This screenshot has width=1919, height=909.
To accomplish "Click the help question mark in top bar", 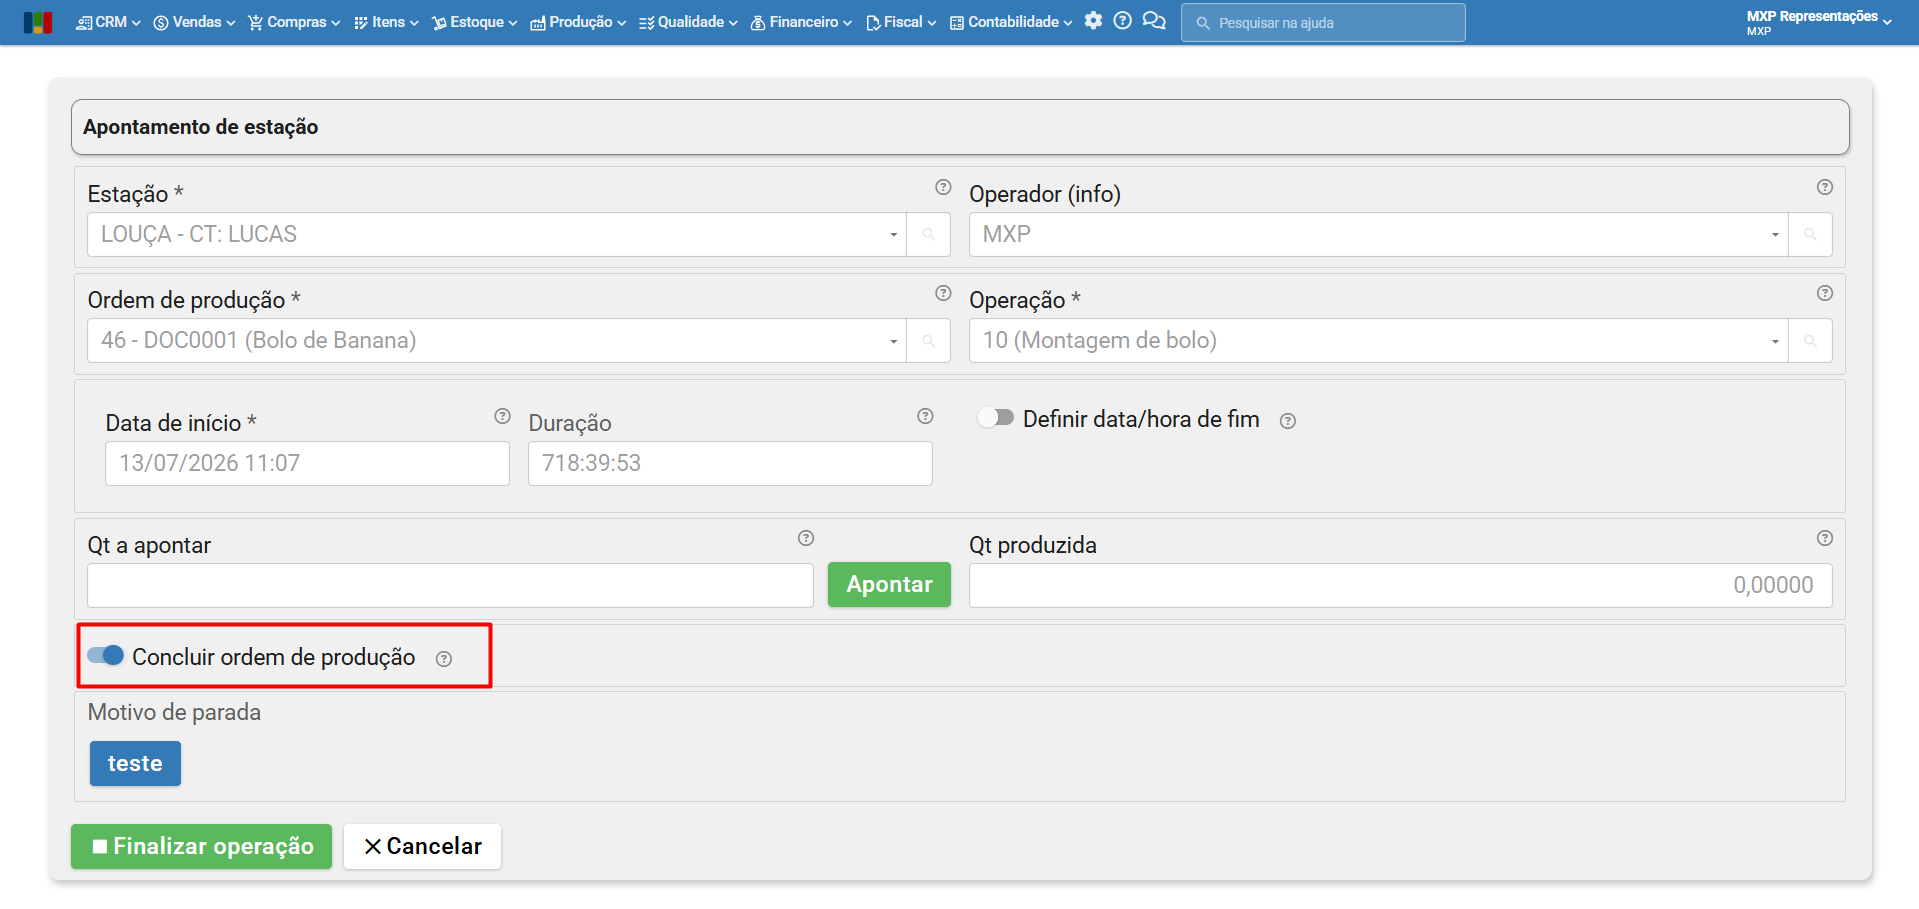I will click(1122, 21).
